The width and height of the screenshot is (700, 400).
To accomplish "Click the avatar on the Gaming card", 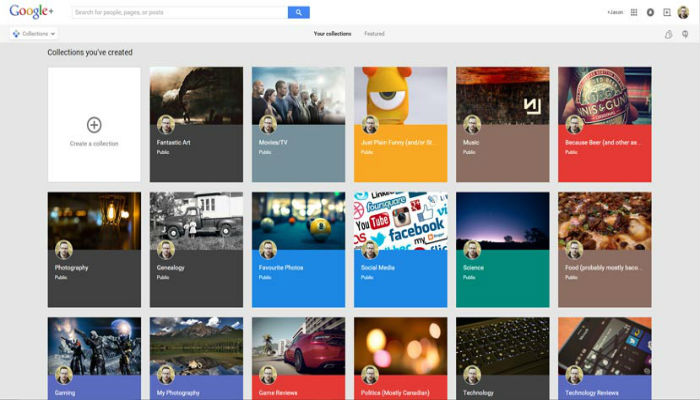I will [x=64, y=375].
